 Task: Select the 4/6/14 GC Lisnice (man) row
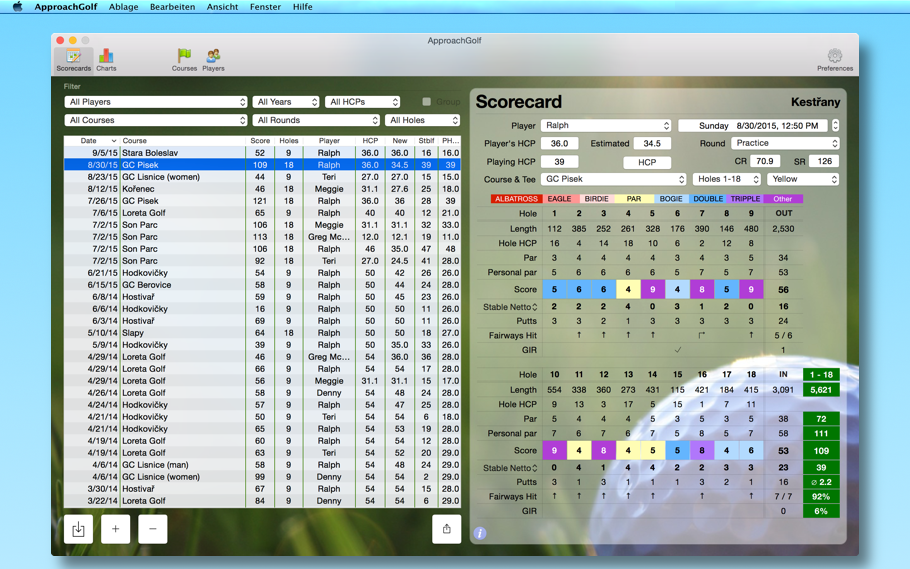coord(262,464)
